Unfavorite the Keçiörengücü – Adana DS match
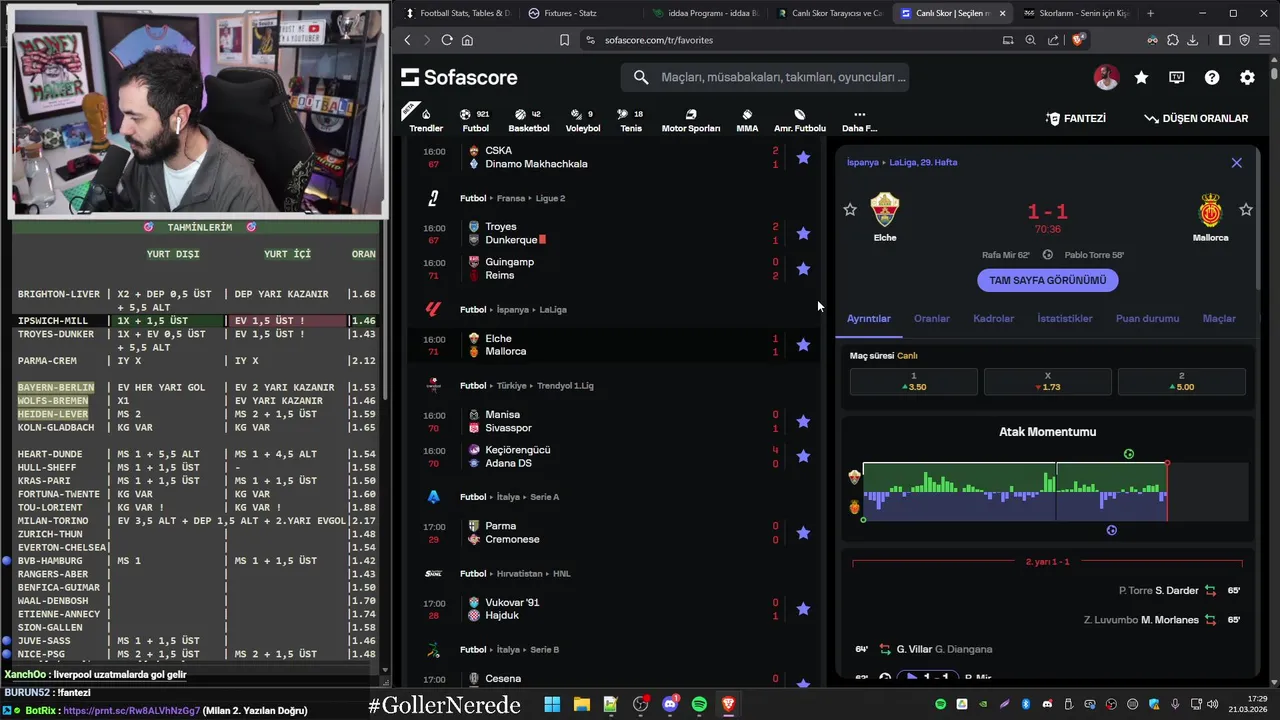 tap(803, 456)
